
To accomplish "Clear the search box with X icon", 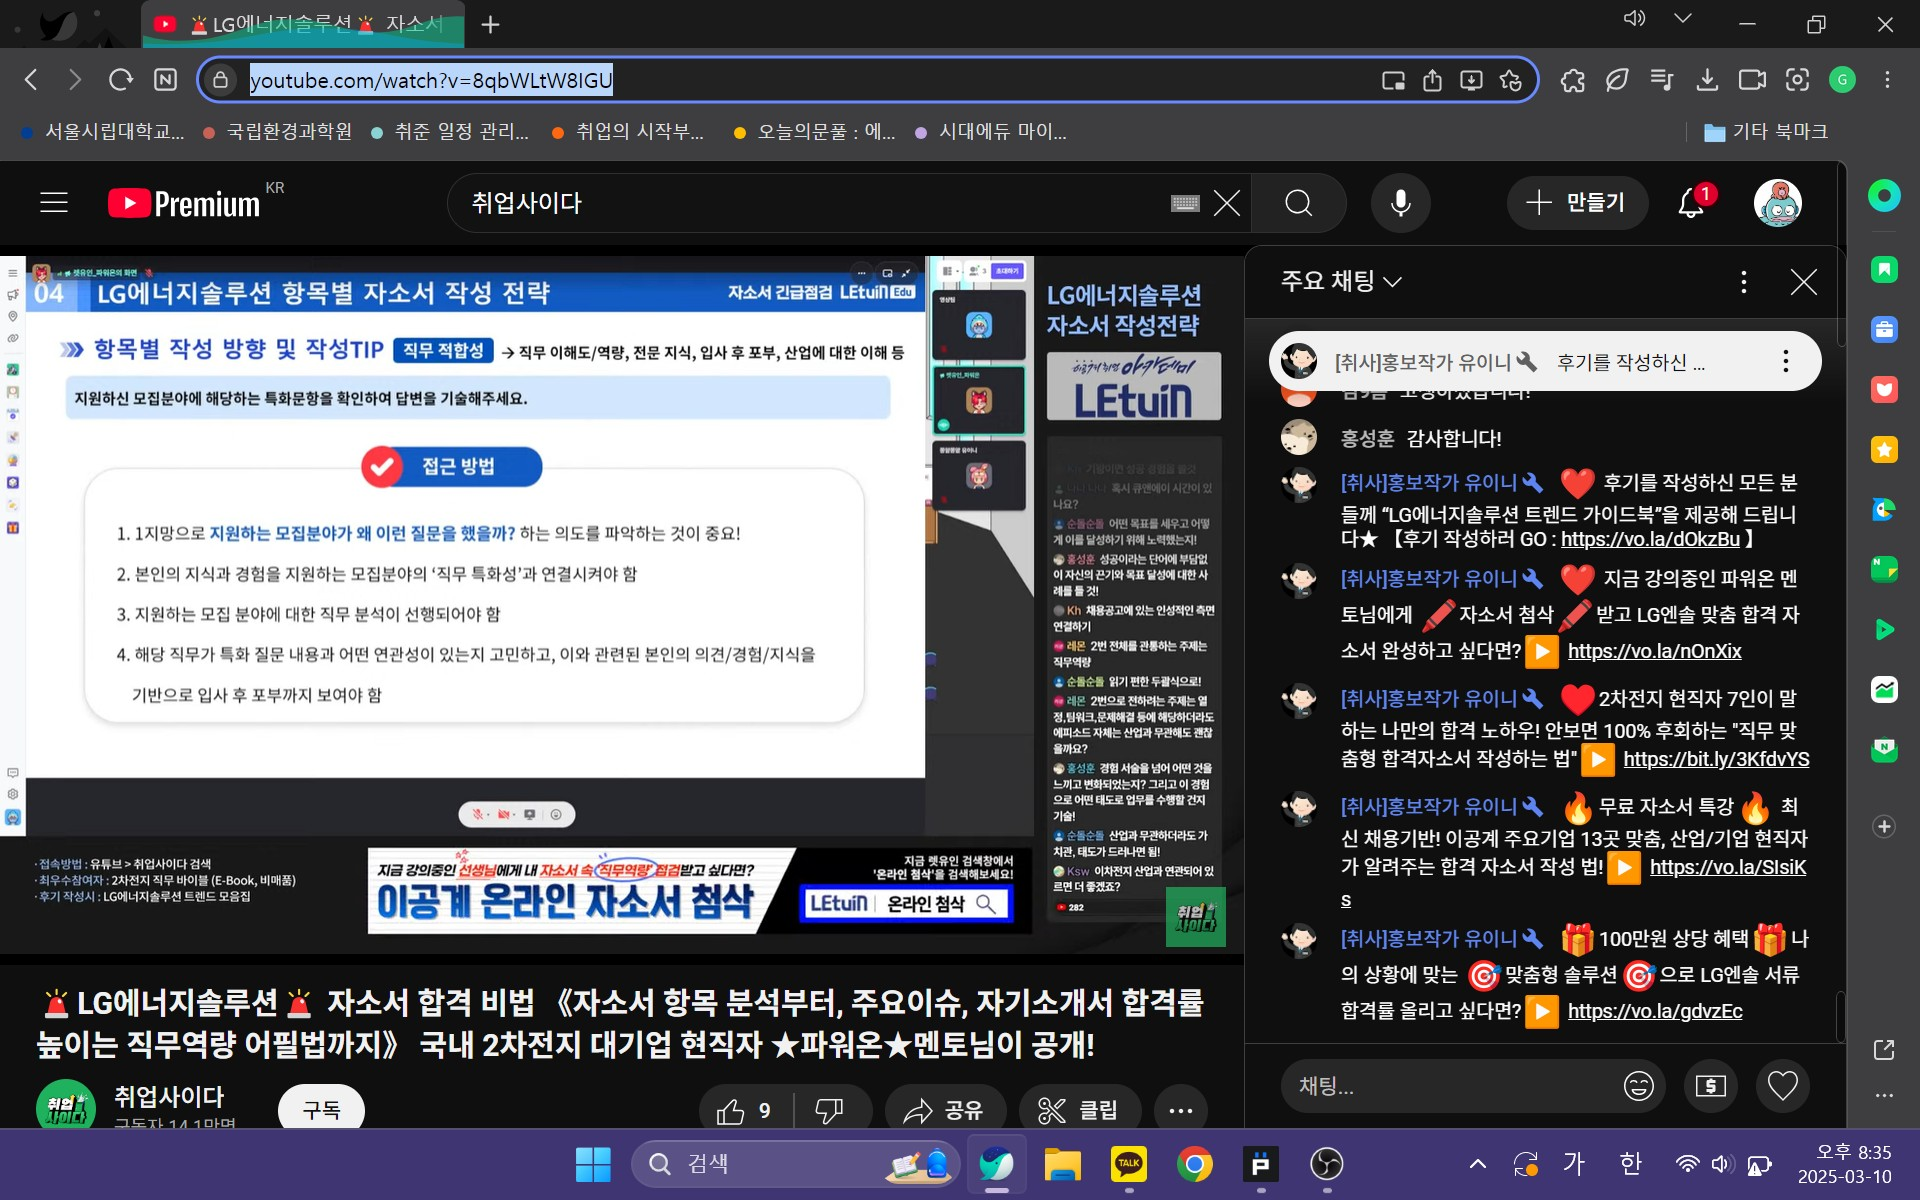I will click(1226, 203).
